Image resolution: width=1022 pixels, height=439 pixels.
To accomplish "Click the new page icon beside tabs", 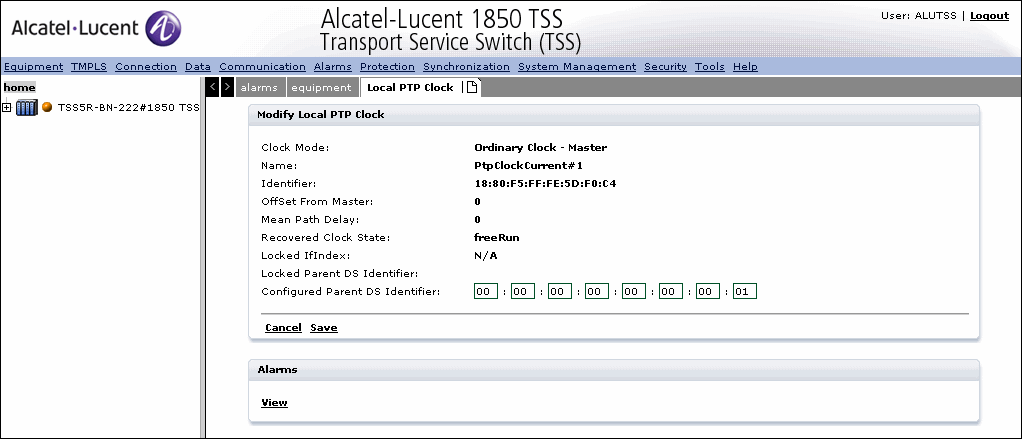I will click(x=473, y=87).
